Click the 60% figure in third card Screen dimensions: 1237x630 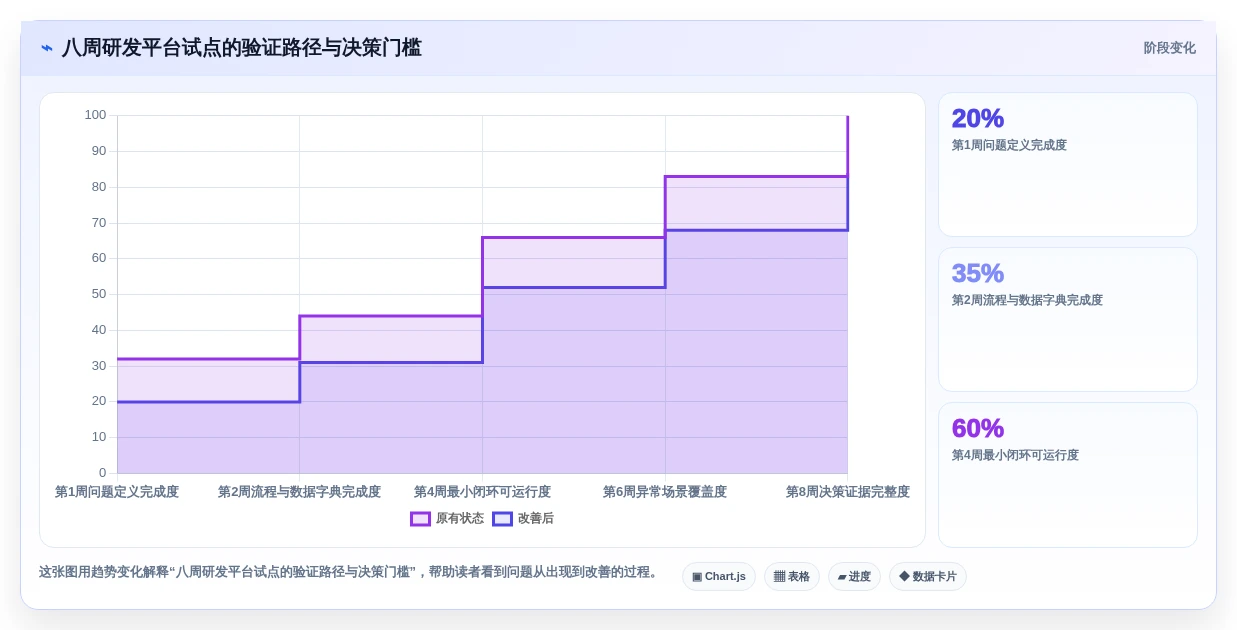click(978, 428)
